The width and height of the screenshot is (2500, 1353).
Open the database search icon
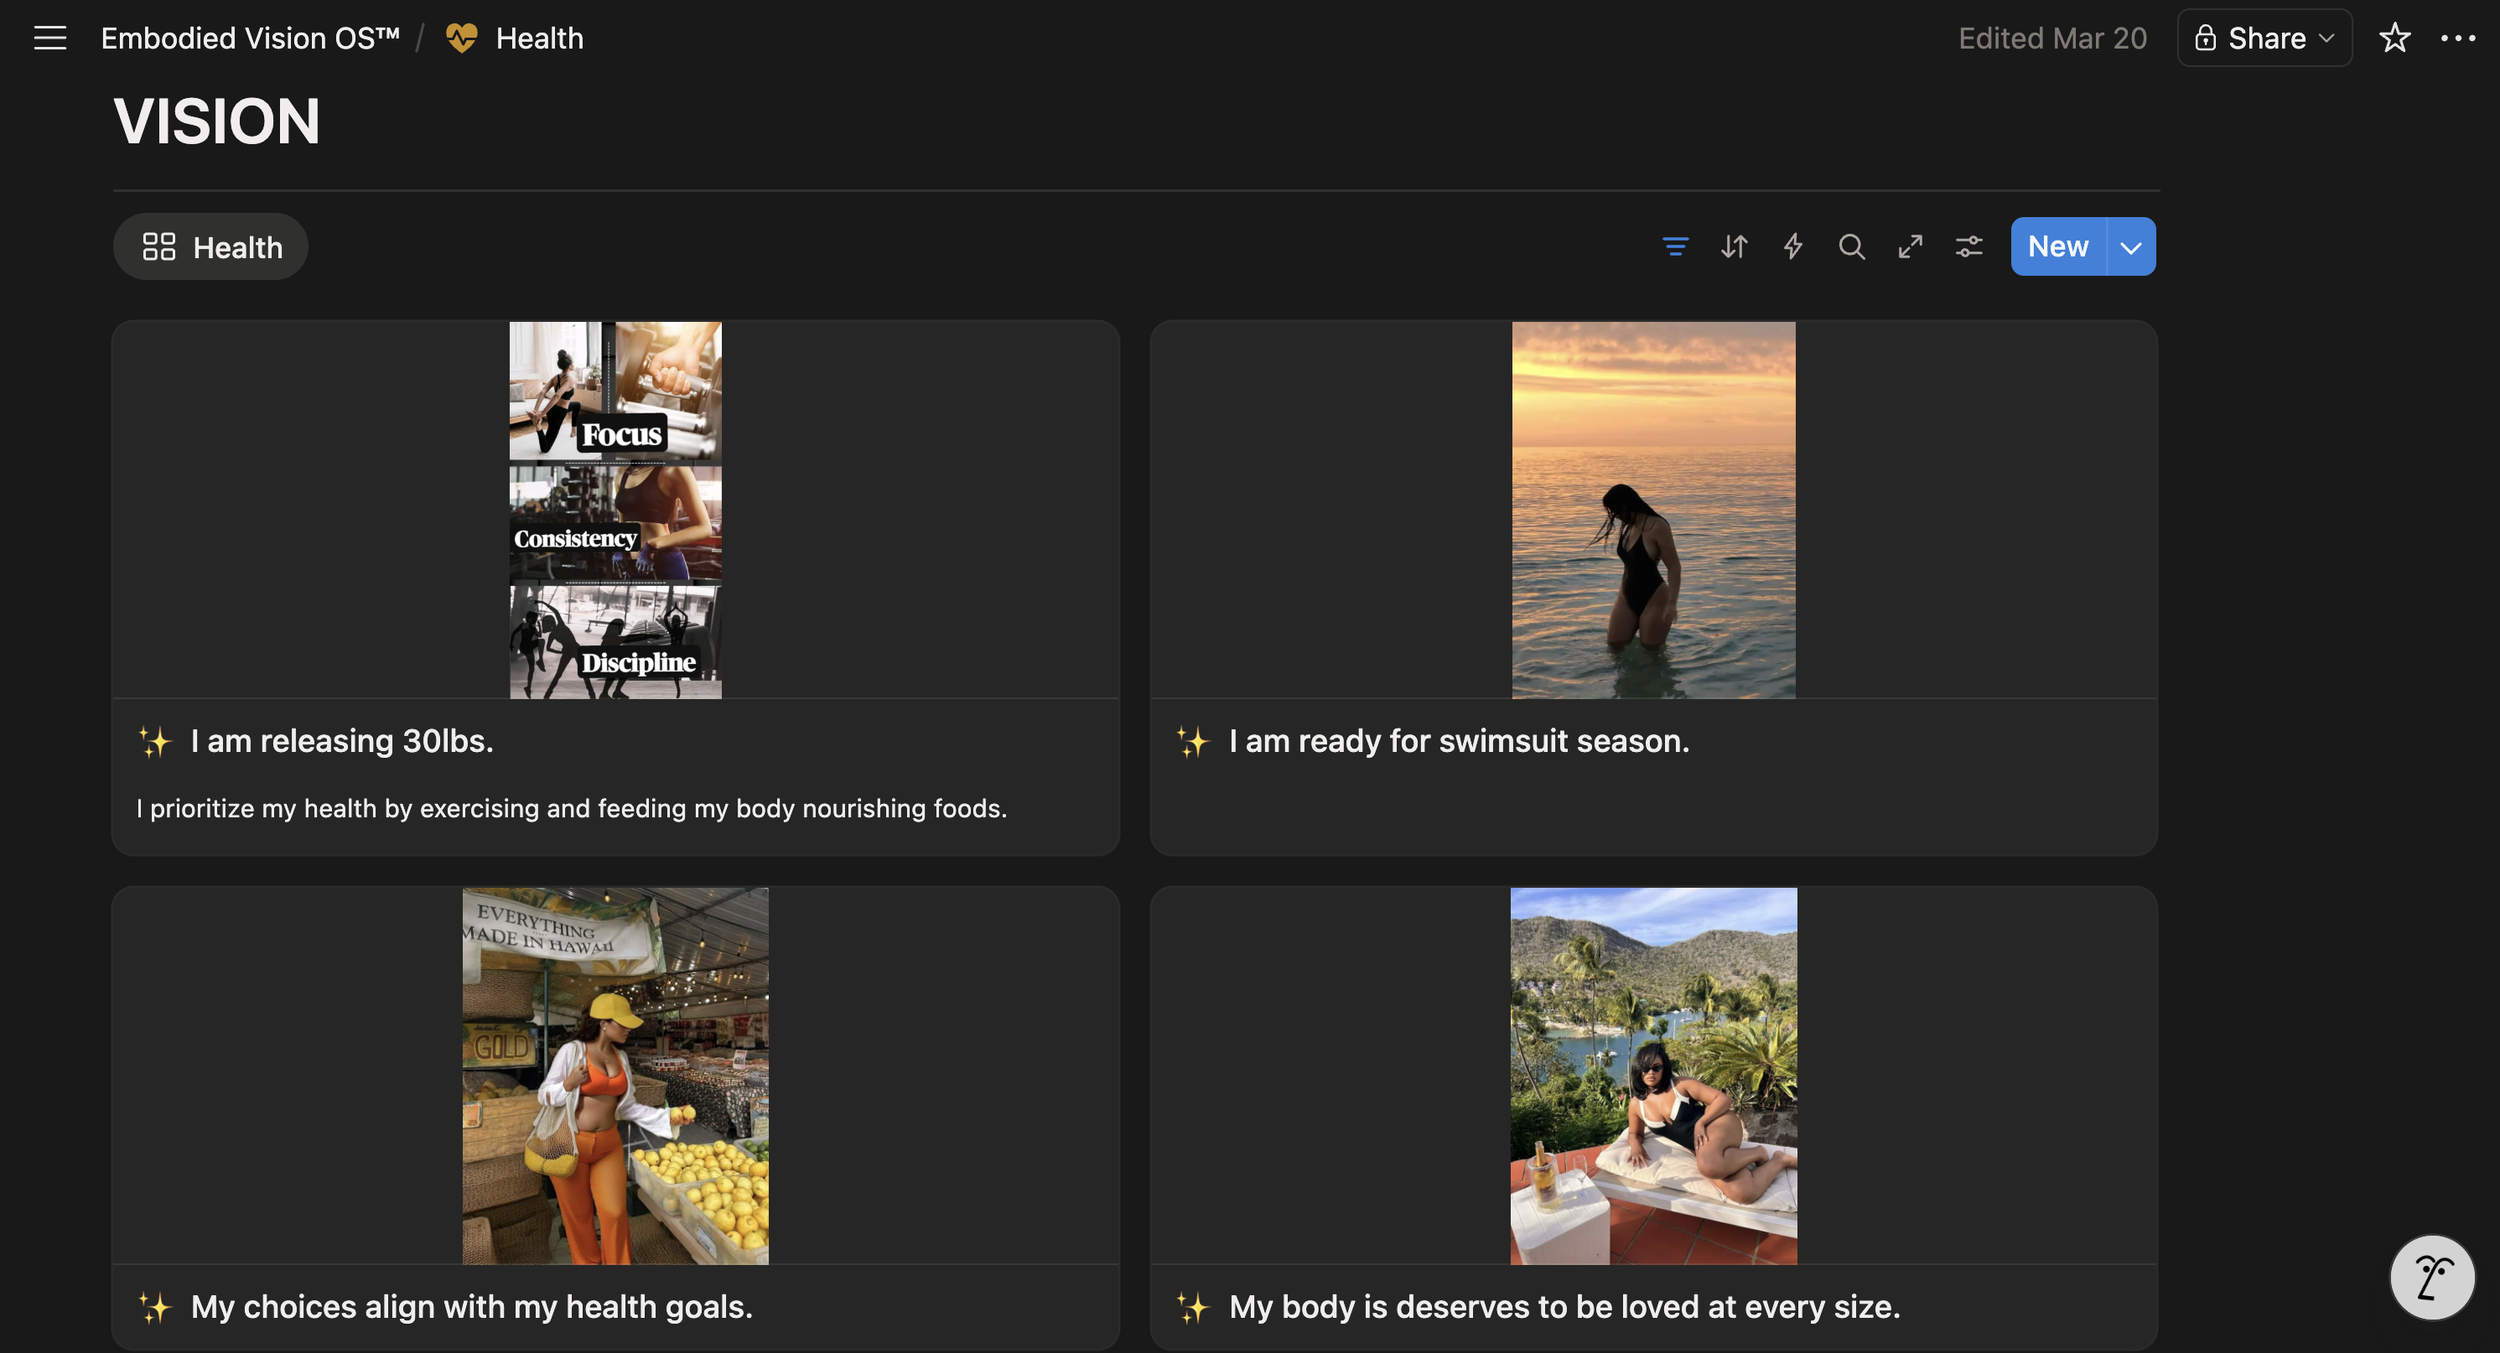tap(1851, 246)
